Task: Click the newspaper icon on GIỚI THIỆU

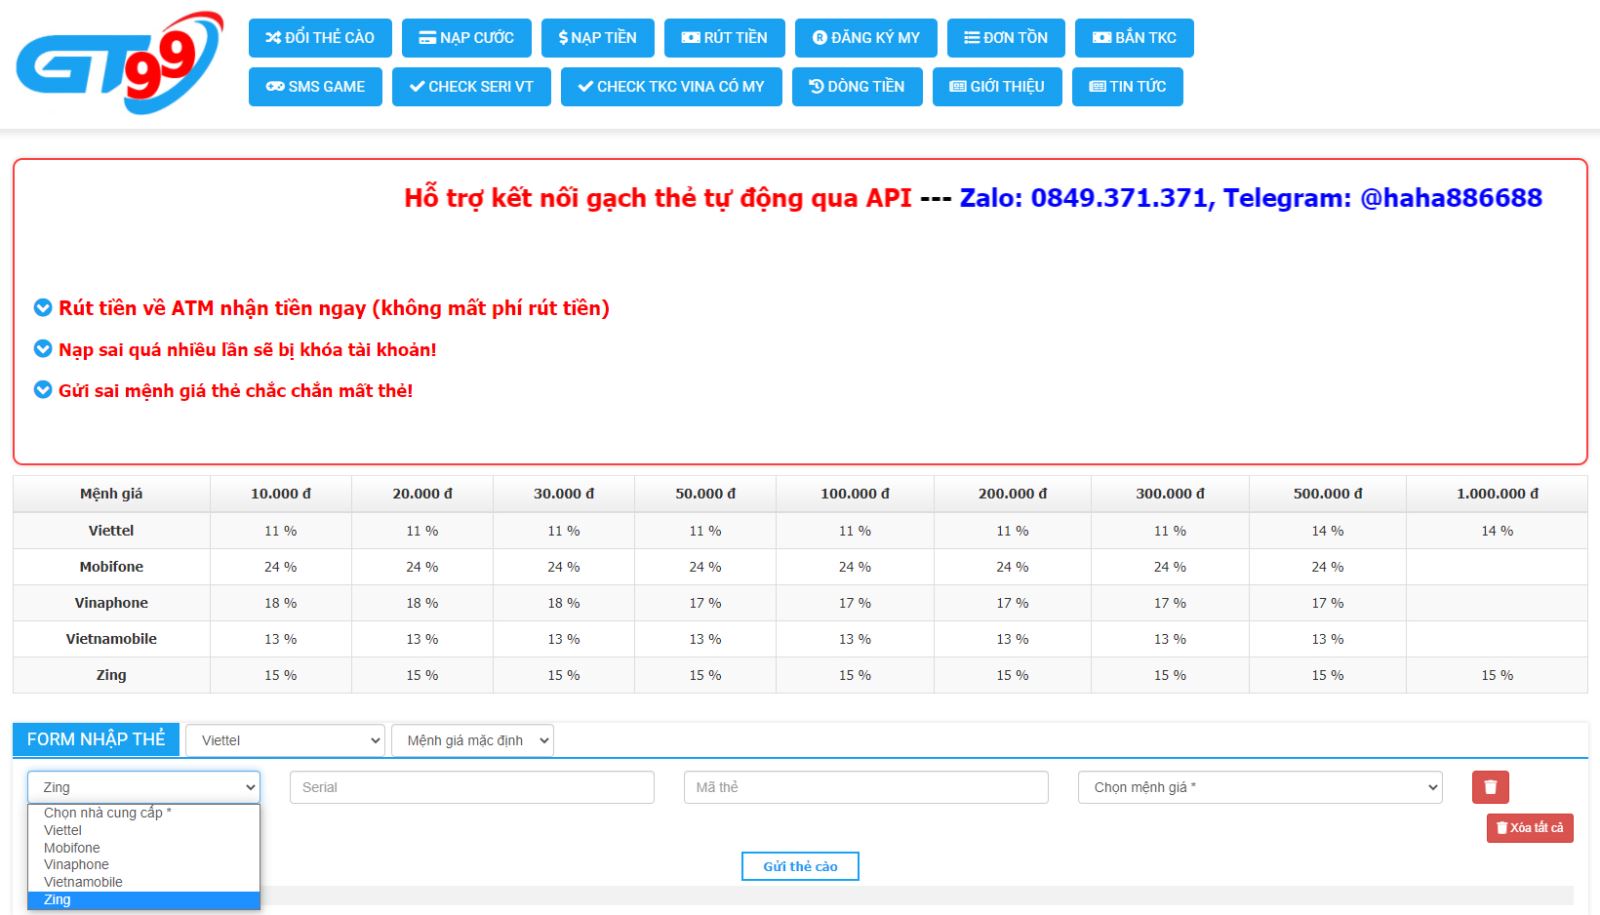Action: pyautogui.click(x=958, y=87)
